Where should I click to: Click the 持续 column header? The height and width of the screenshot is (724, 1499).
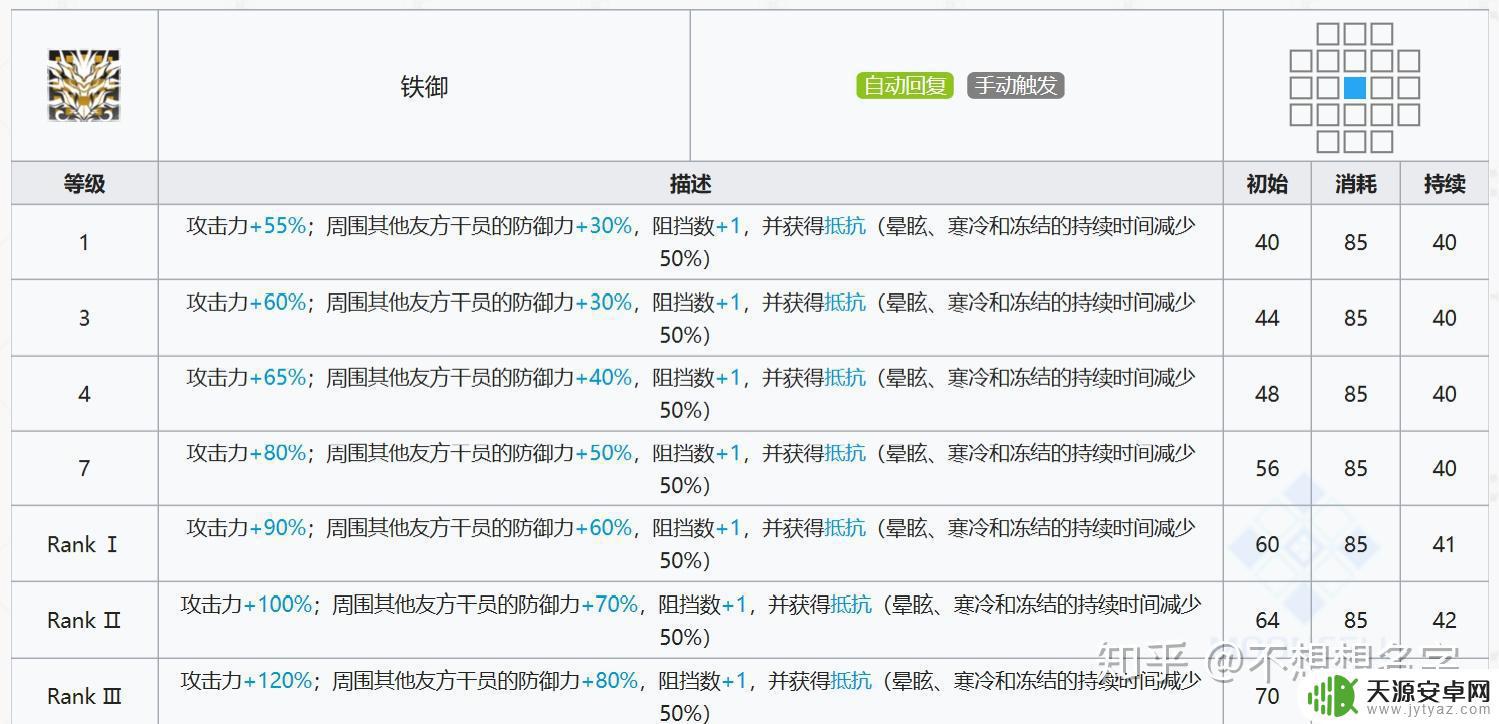(x=1444, y=184)
